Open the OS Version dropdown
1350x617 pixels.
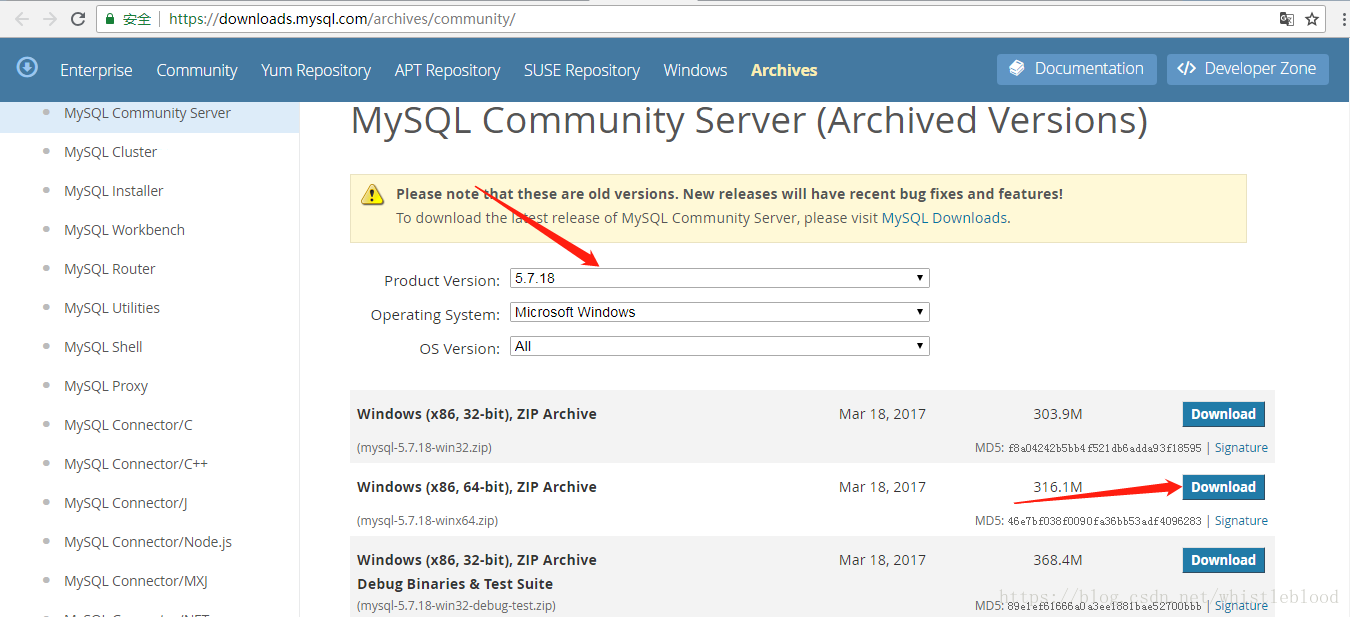(720, 346)
